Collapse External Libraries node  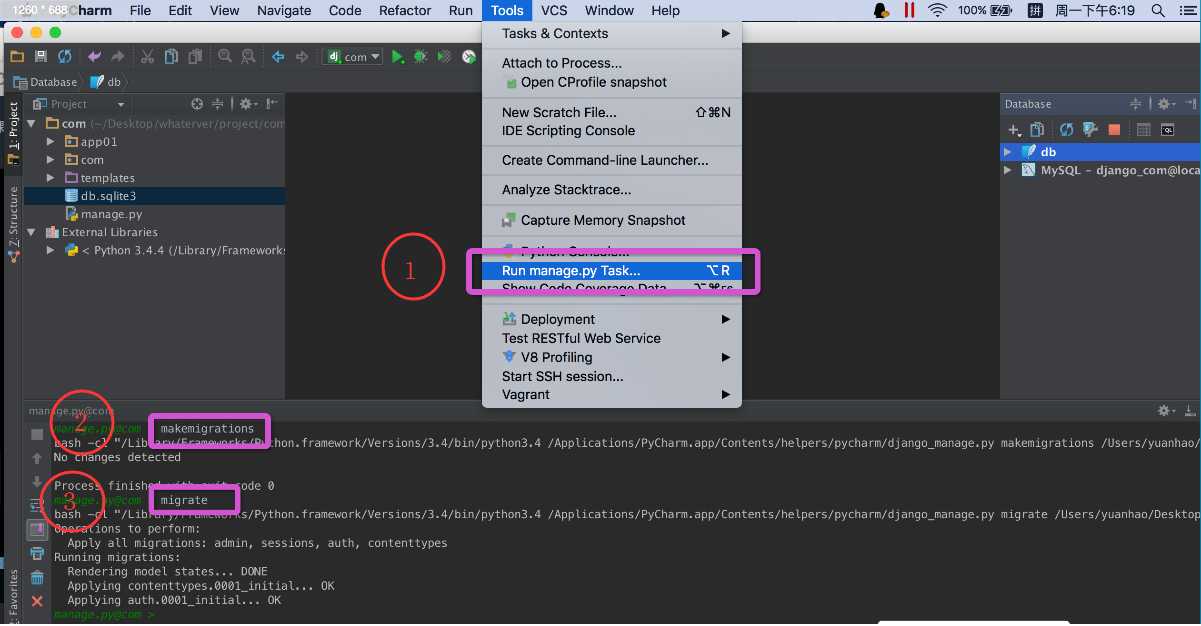[x=32, y=232]
